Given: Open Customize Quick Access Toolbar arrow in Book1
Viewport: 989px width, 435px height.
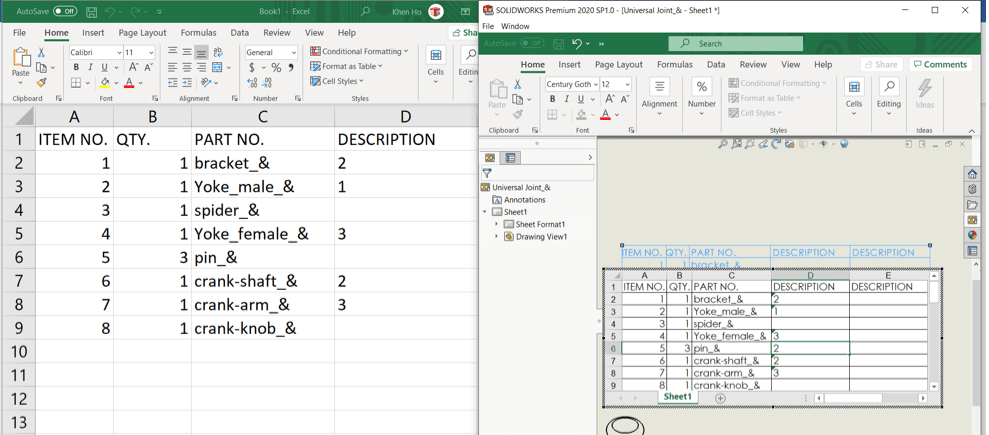Looking at the screenshot, I should 159,12.
